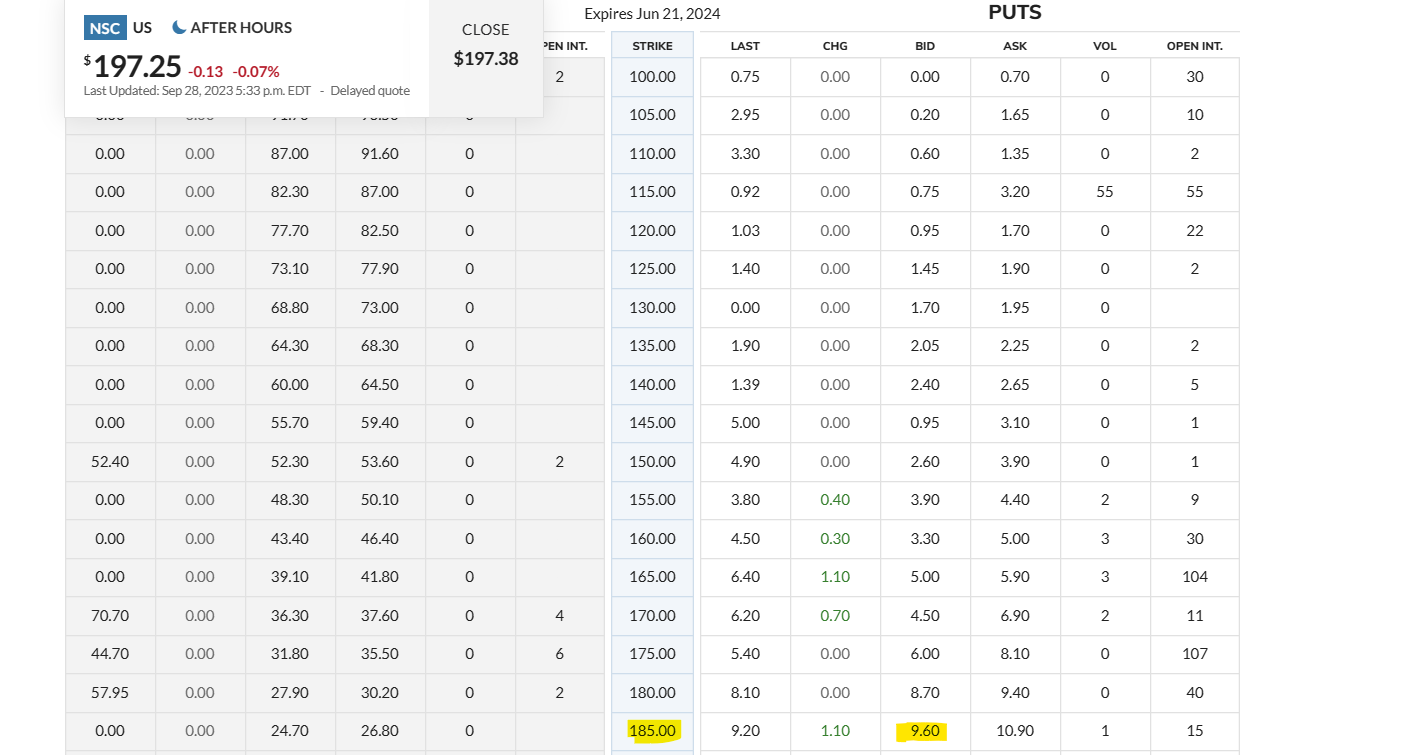Image resolution: width=1402 pixels, height=755 pixels.
Task: Select the 100.00 strike price cell
Action: click(652, 77)
